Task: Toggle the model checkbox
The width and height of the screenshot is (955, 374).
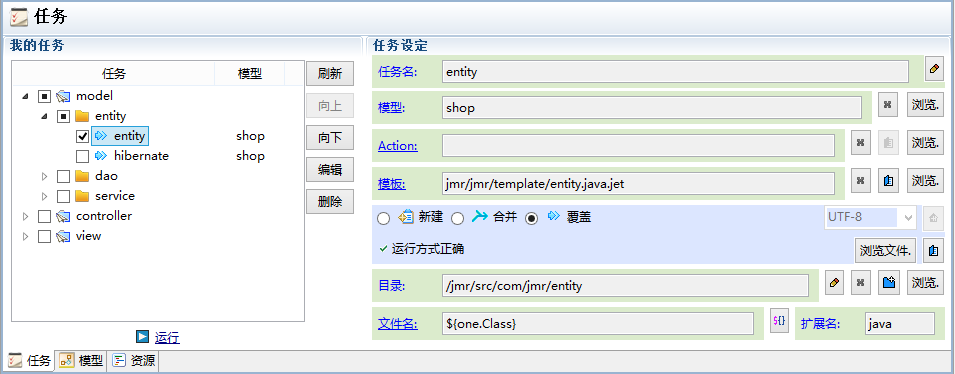Action: 44,96
